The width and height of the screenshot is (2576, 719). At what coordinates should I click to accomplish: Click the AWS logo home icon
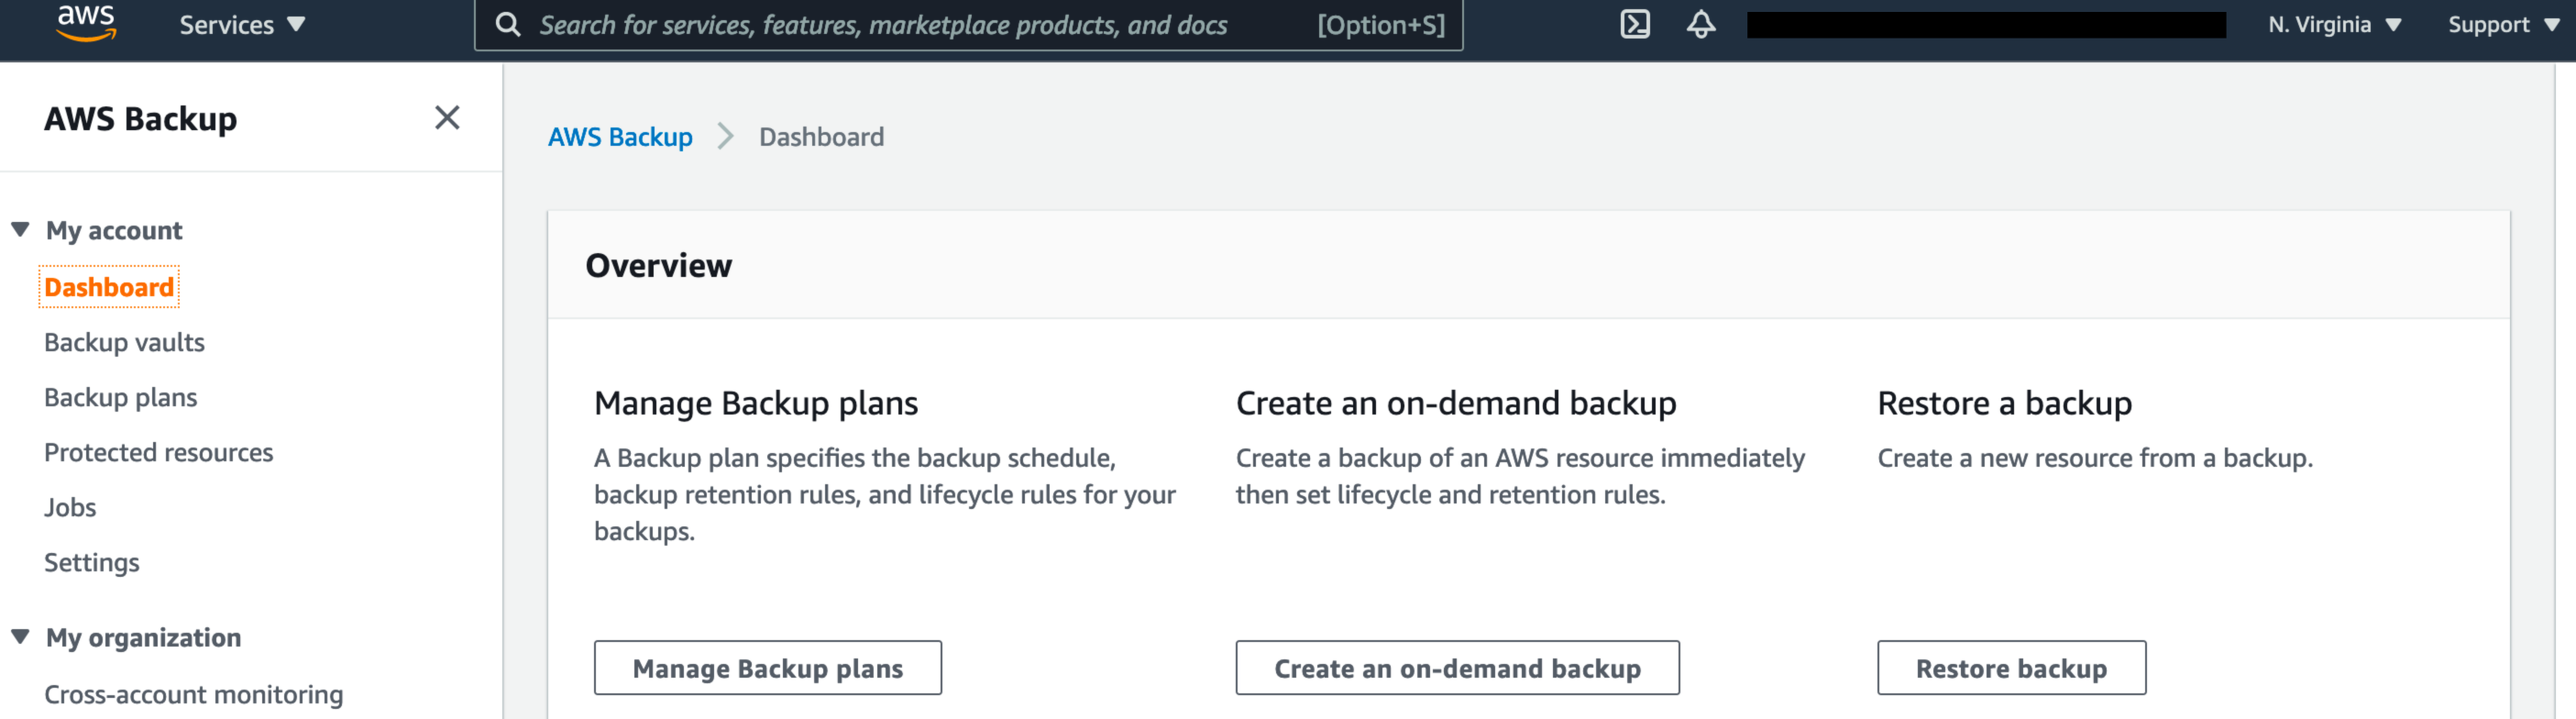coord(86,23)
